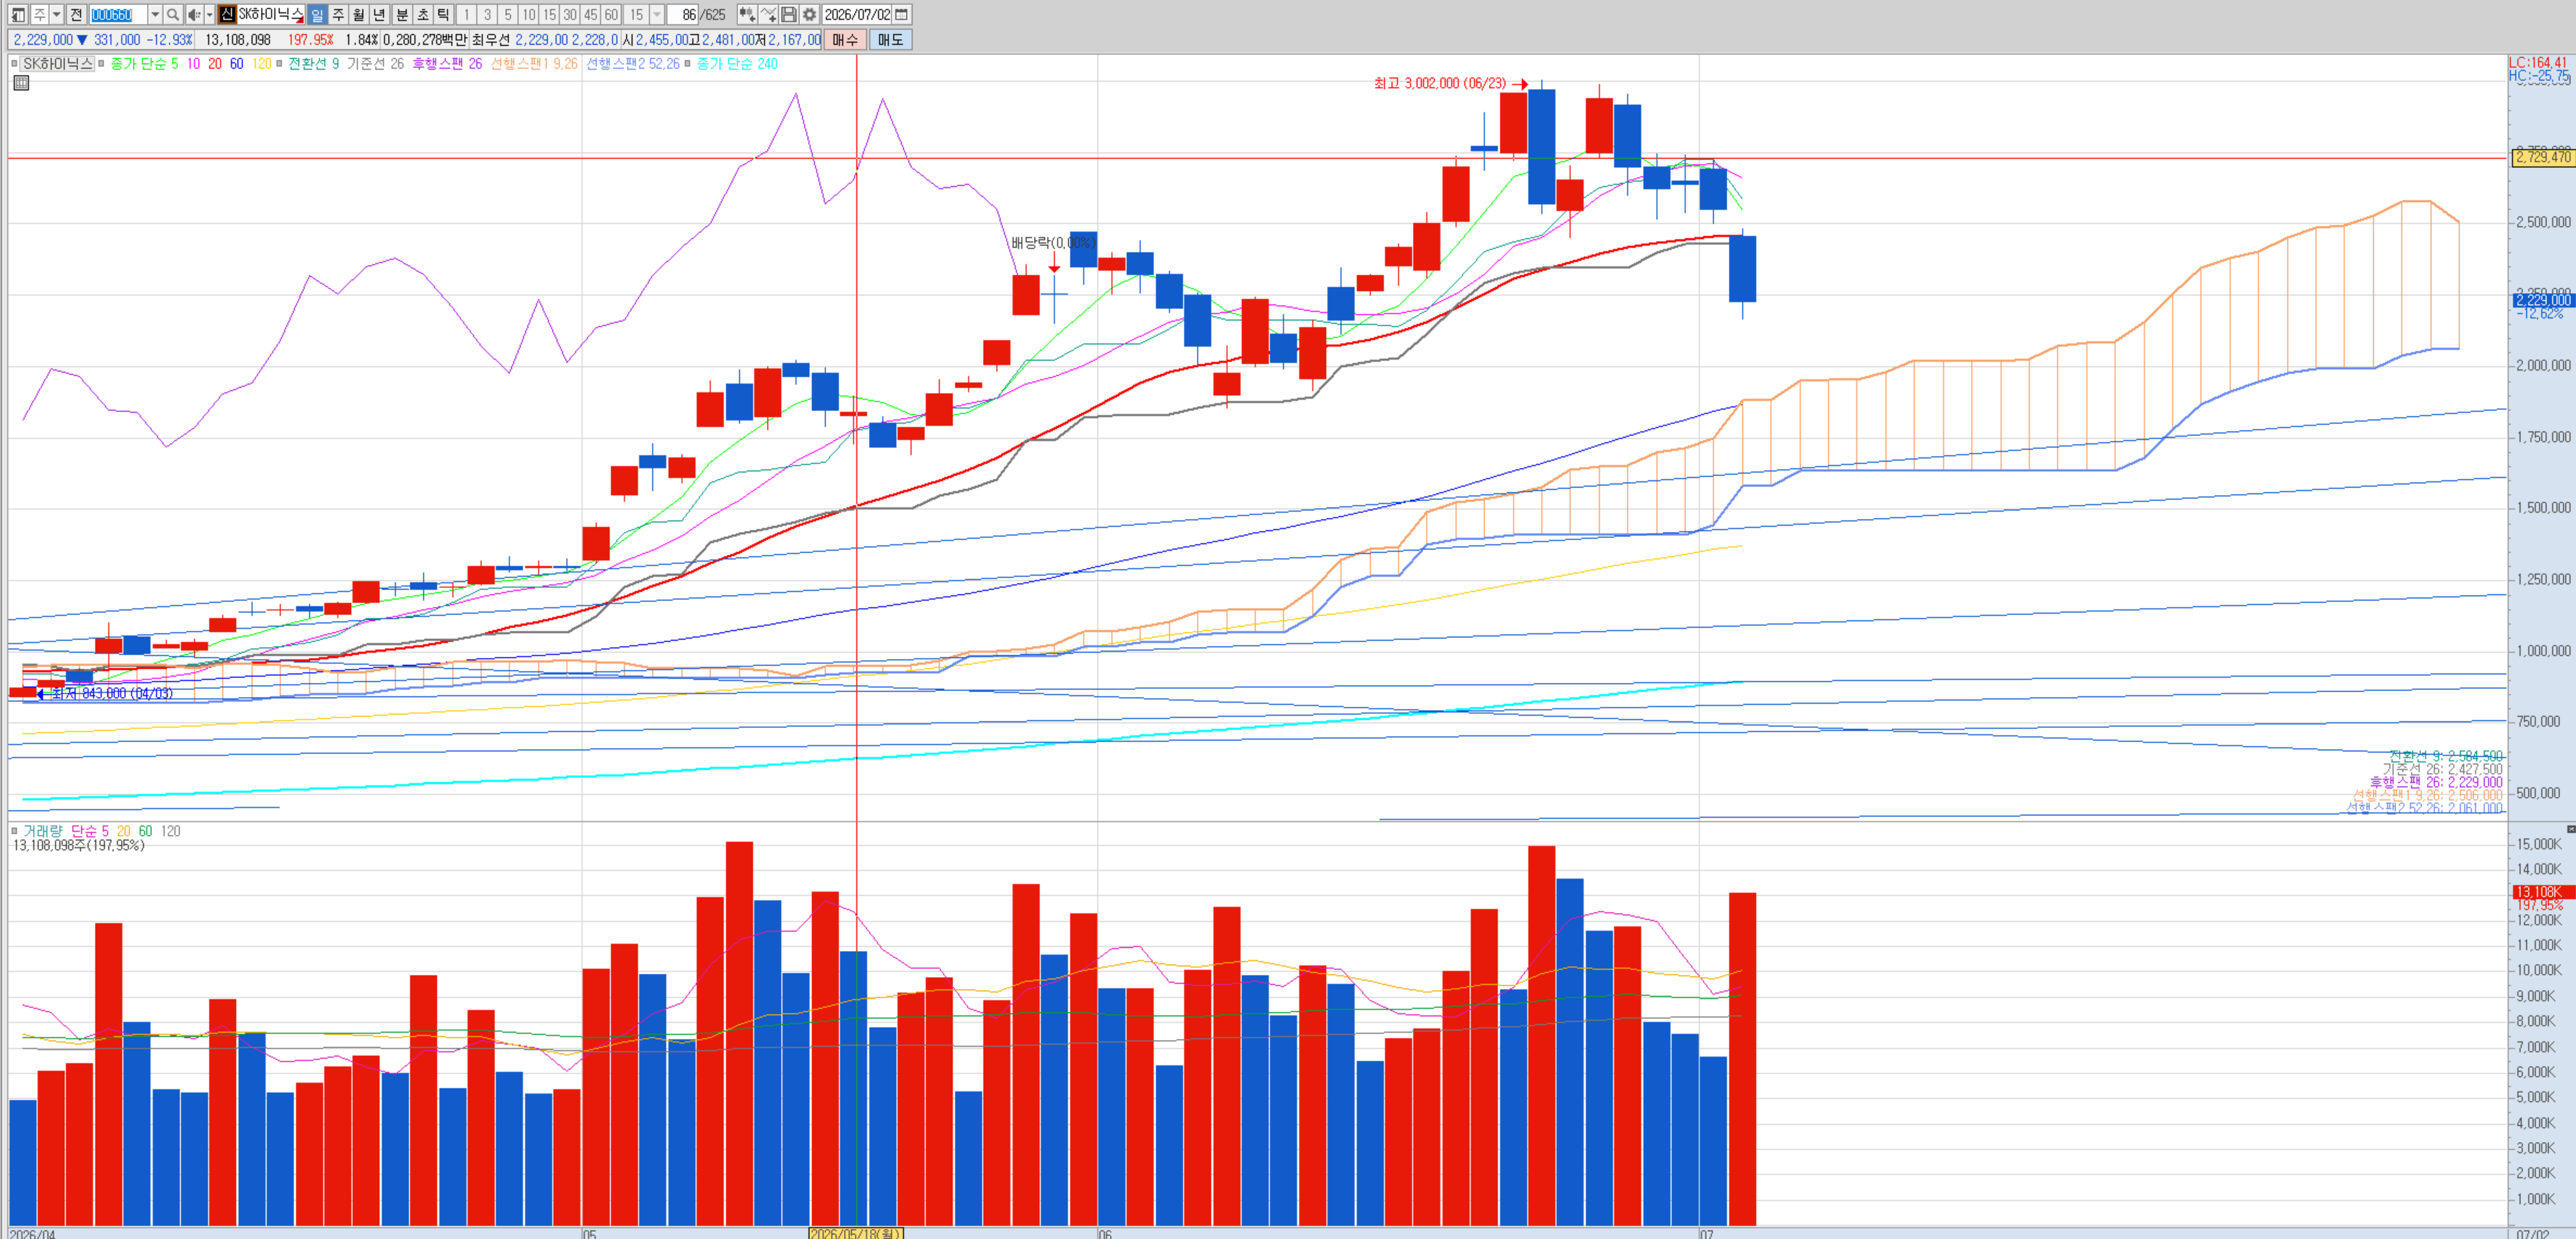The image size is (2576, 1239).
Task: Click the magenta 10 moving average label
Action: 193,63
